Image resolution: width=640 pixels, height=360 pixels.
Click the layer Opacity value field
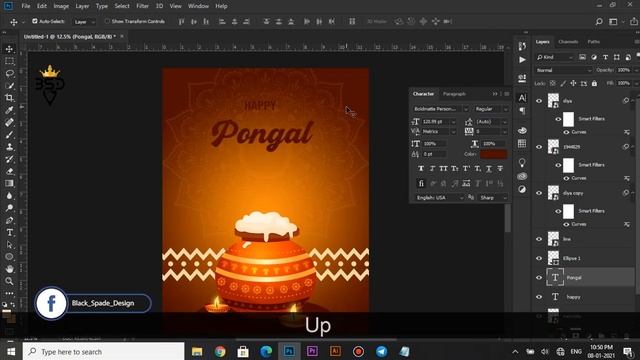[x=624, y=70]
